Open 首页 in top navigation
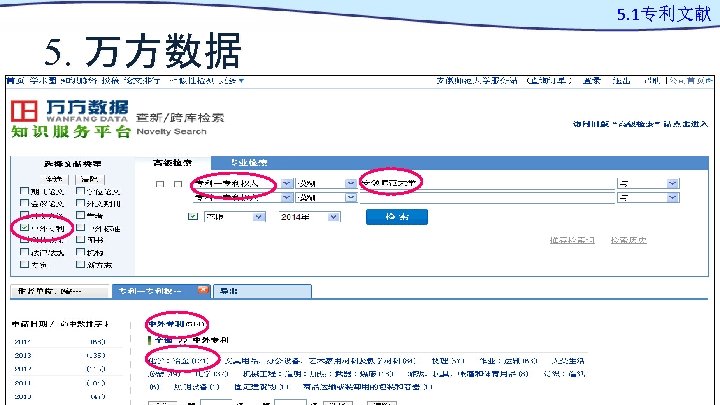The image size is (720, 405). (15, 81)
